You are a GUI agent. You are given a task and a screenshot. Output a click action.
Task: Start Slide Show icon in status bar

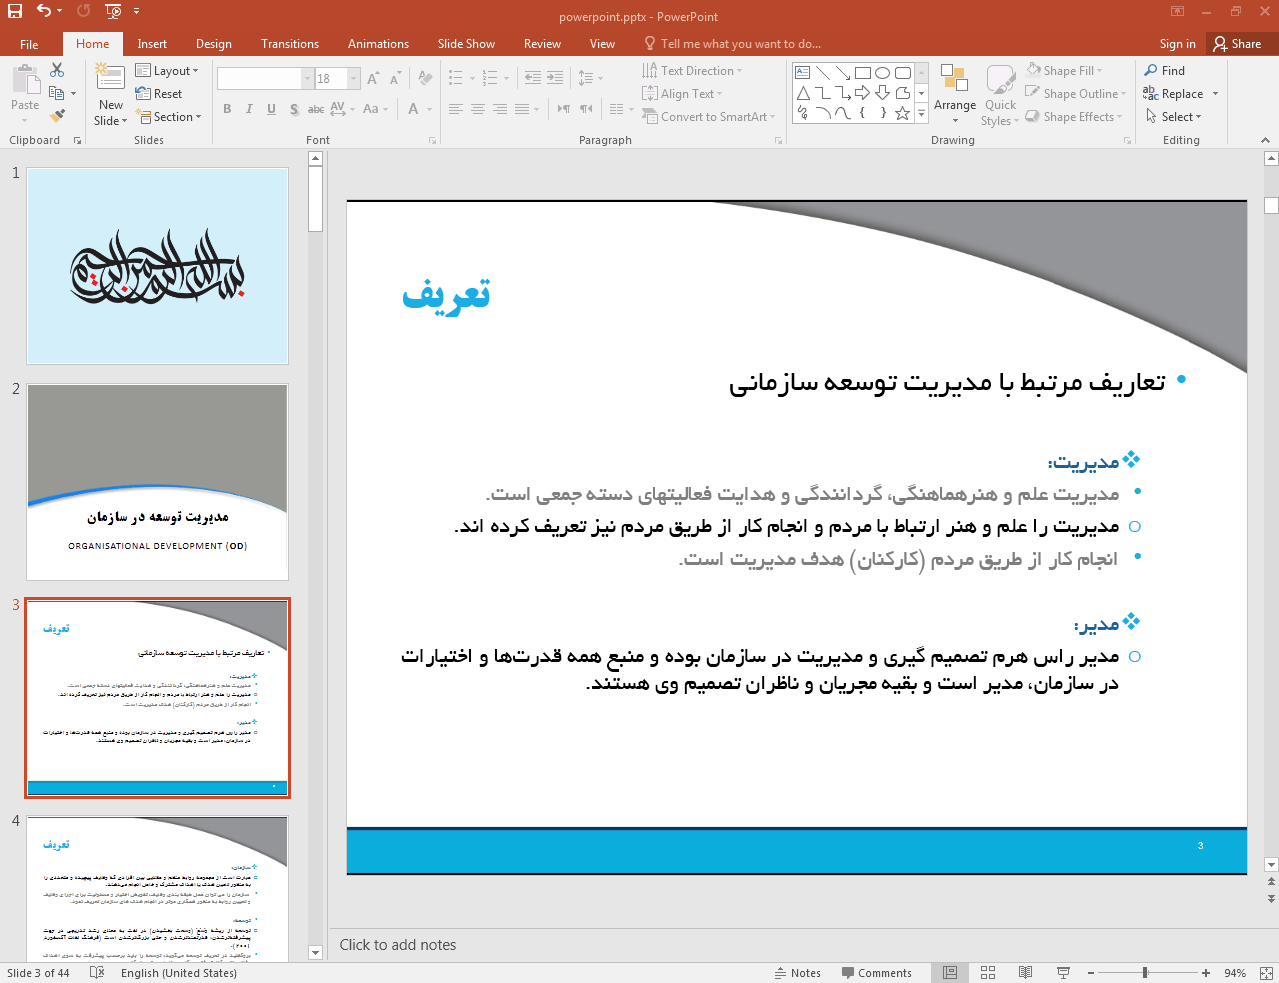(1063, 972)
